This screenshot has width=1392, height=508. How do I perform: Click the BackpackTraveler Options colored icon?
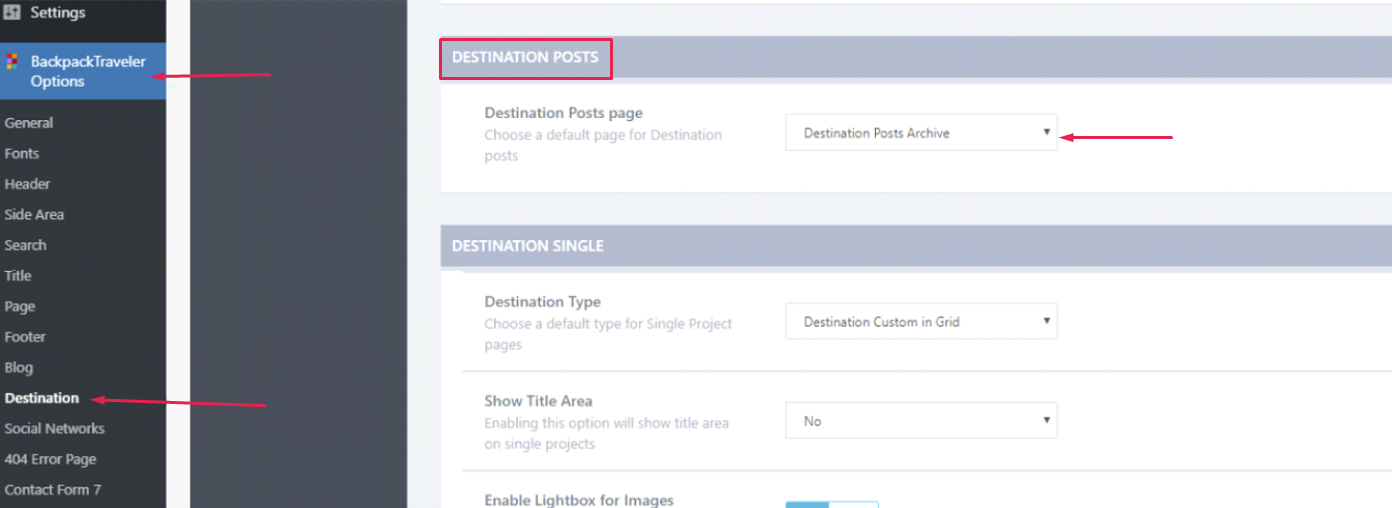tap(12, 62)
